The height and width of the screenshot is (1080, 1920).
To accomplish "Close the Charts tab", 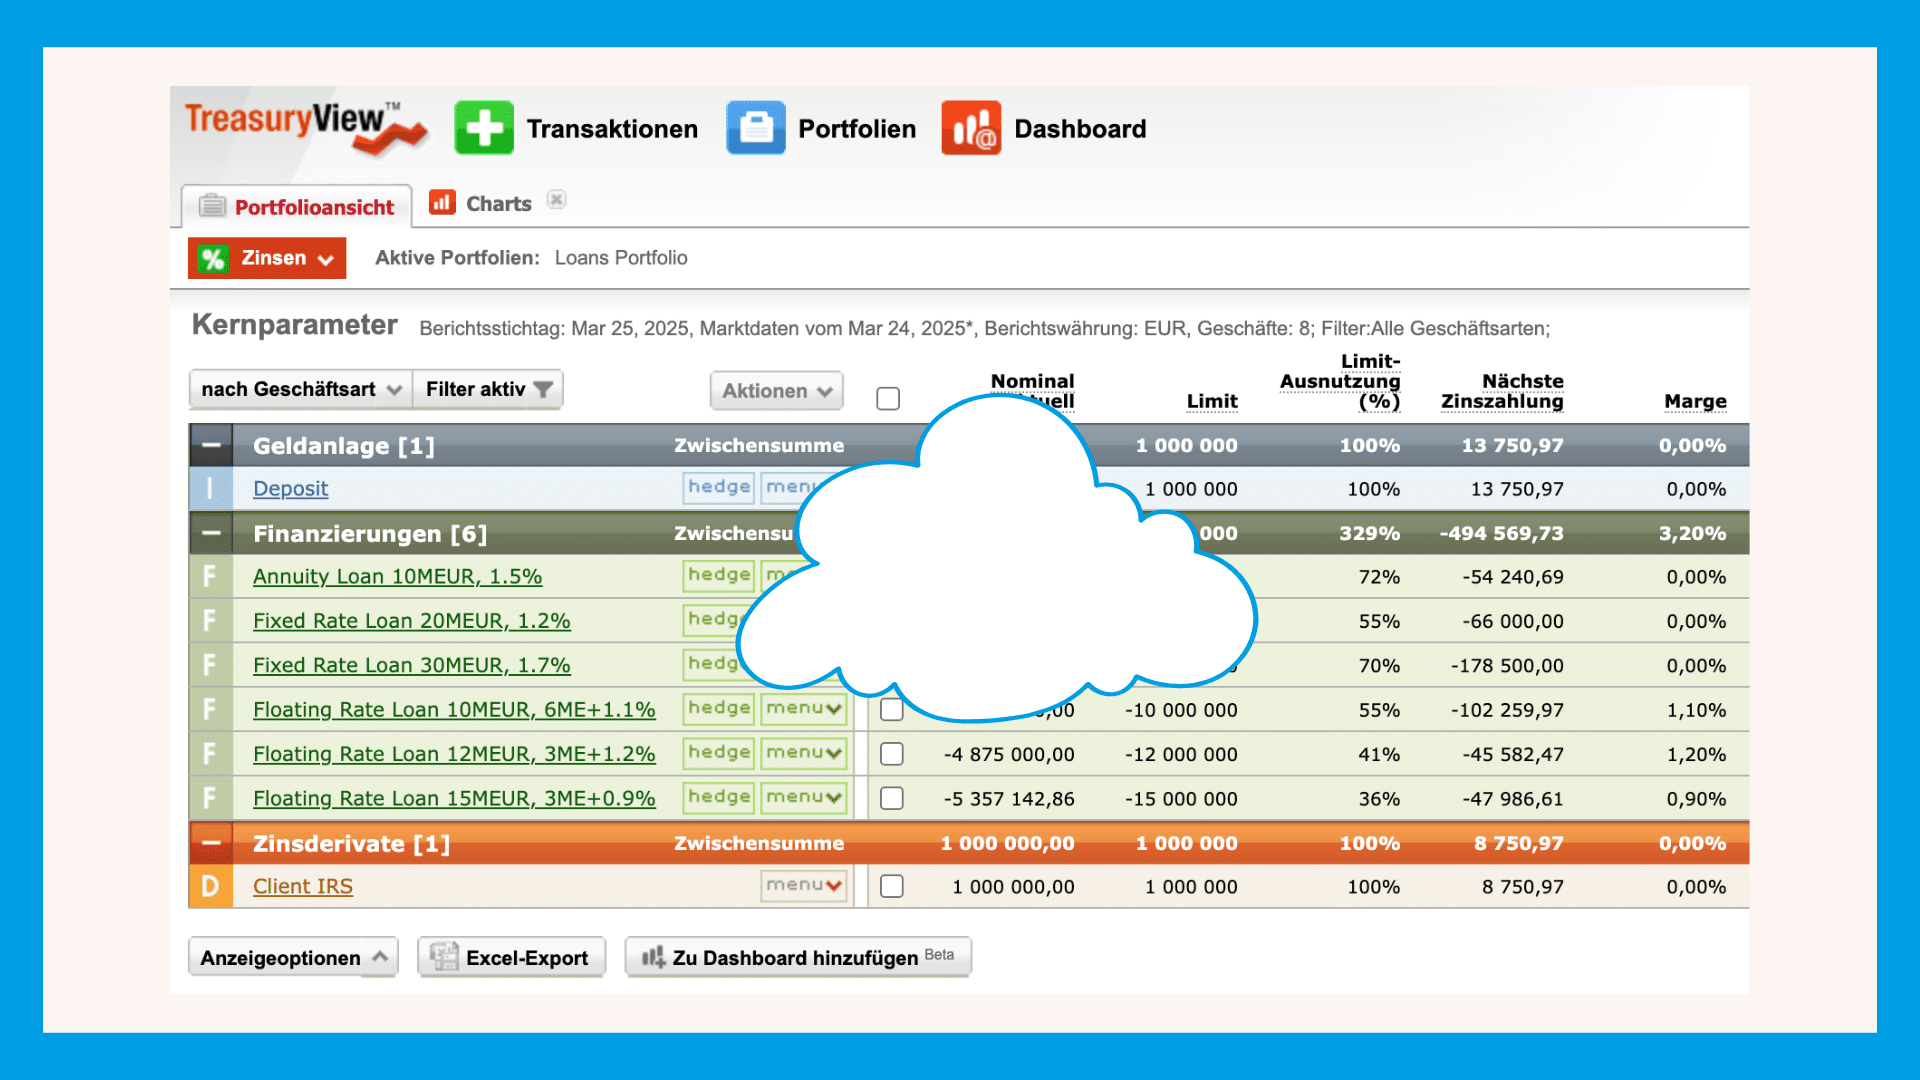I will coord(556,199).
